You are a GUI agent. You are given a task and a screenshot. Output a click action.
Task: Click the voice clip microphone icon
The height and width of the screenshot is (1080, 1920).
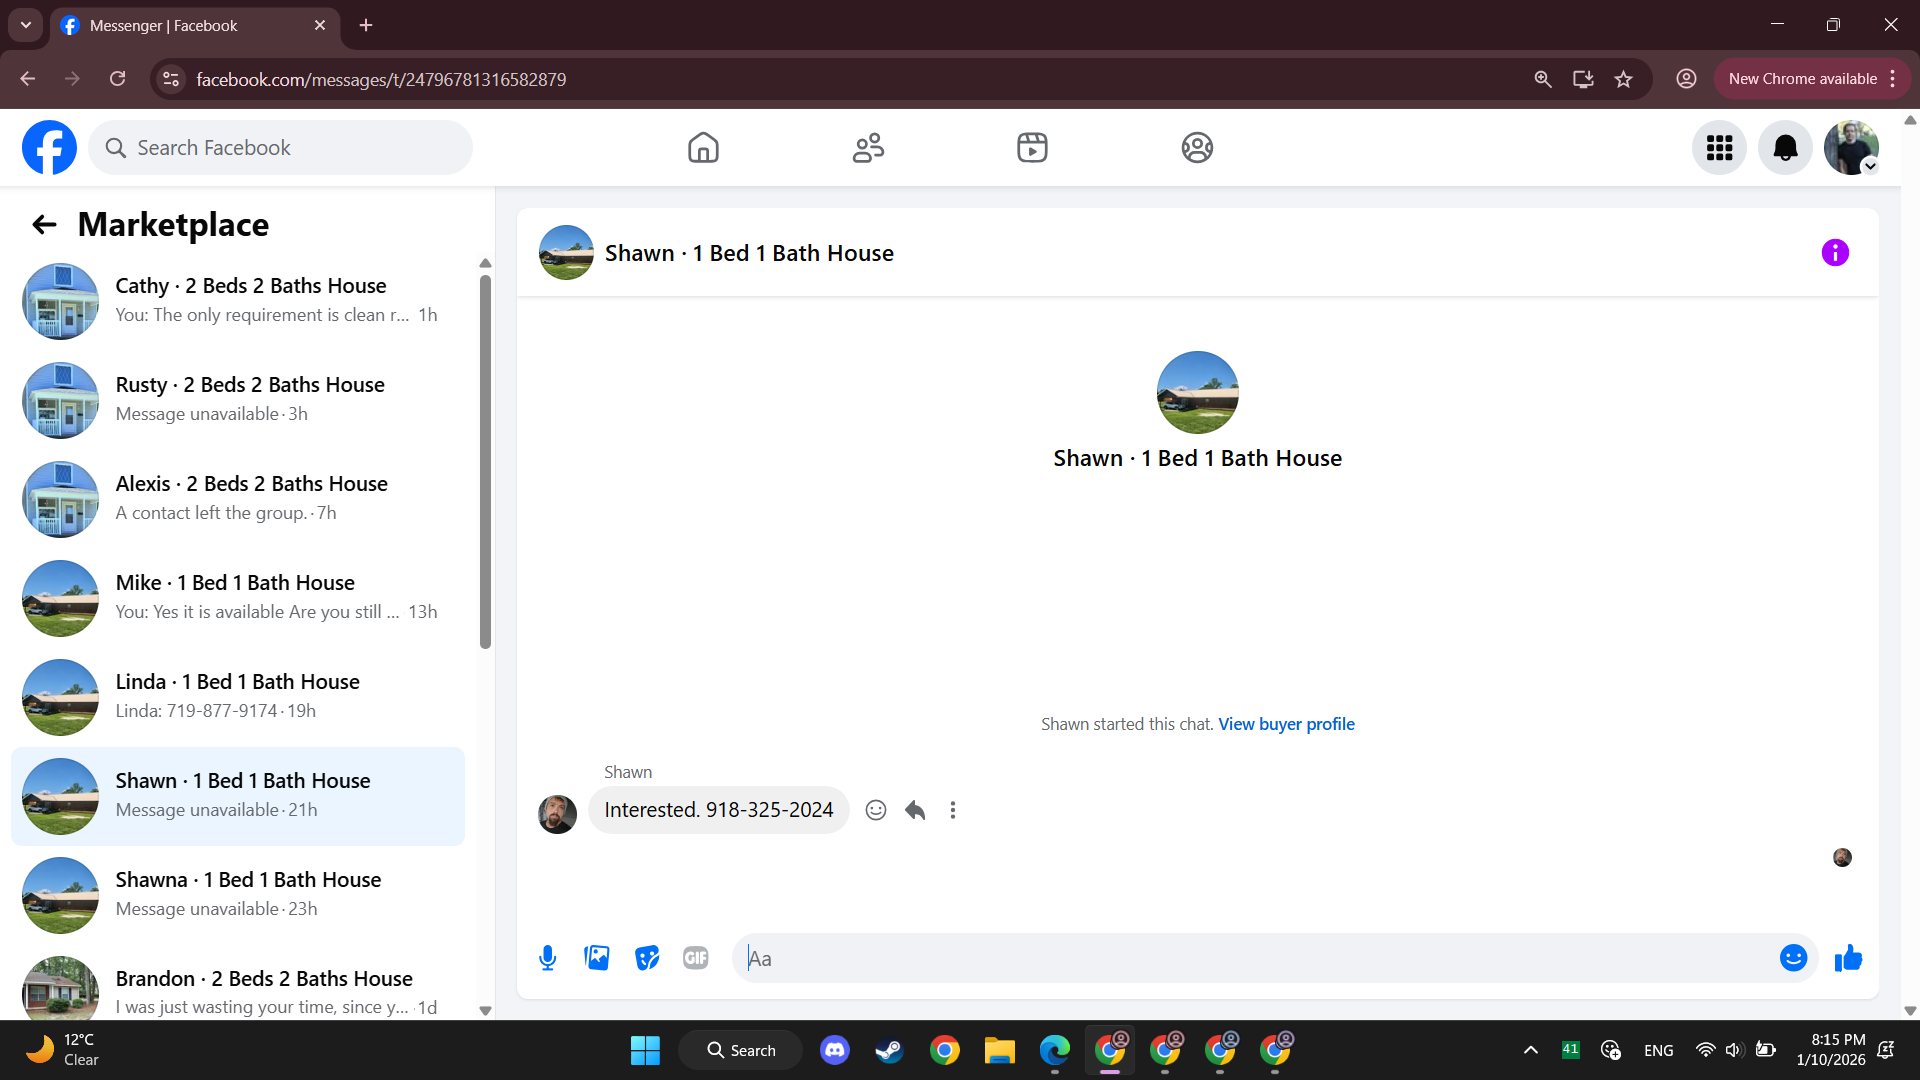[x=547, y=958]
